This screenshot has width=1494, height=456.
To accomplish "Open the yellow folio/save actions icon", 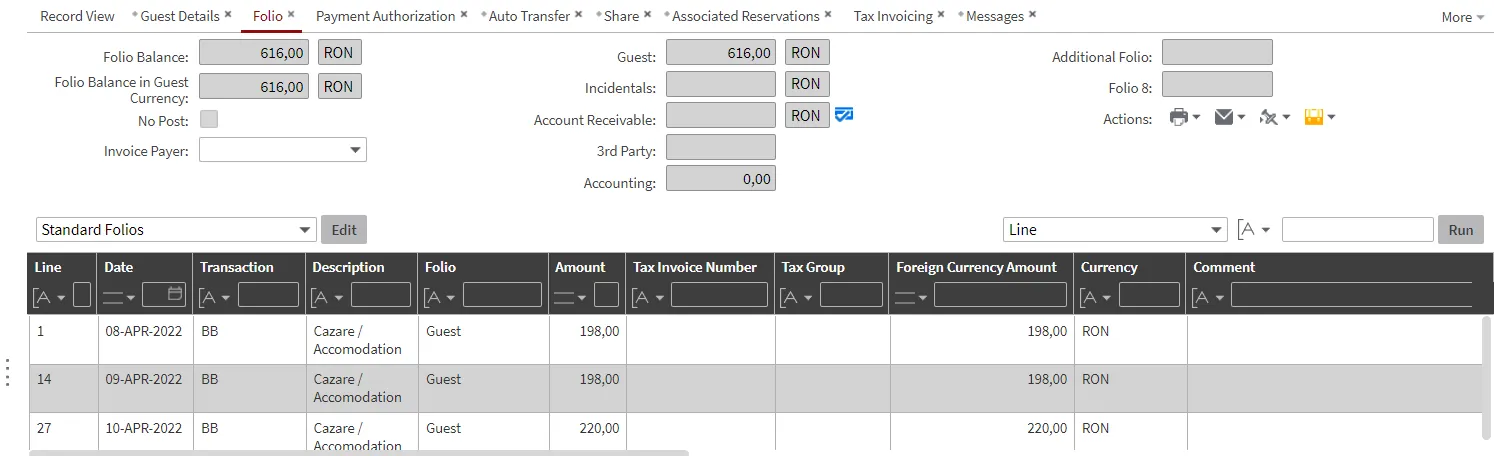I will click(x=1319, y=118).
